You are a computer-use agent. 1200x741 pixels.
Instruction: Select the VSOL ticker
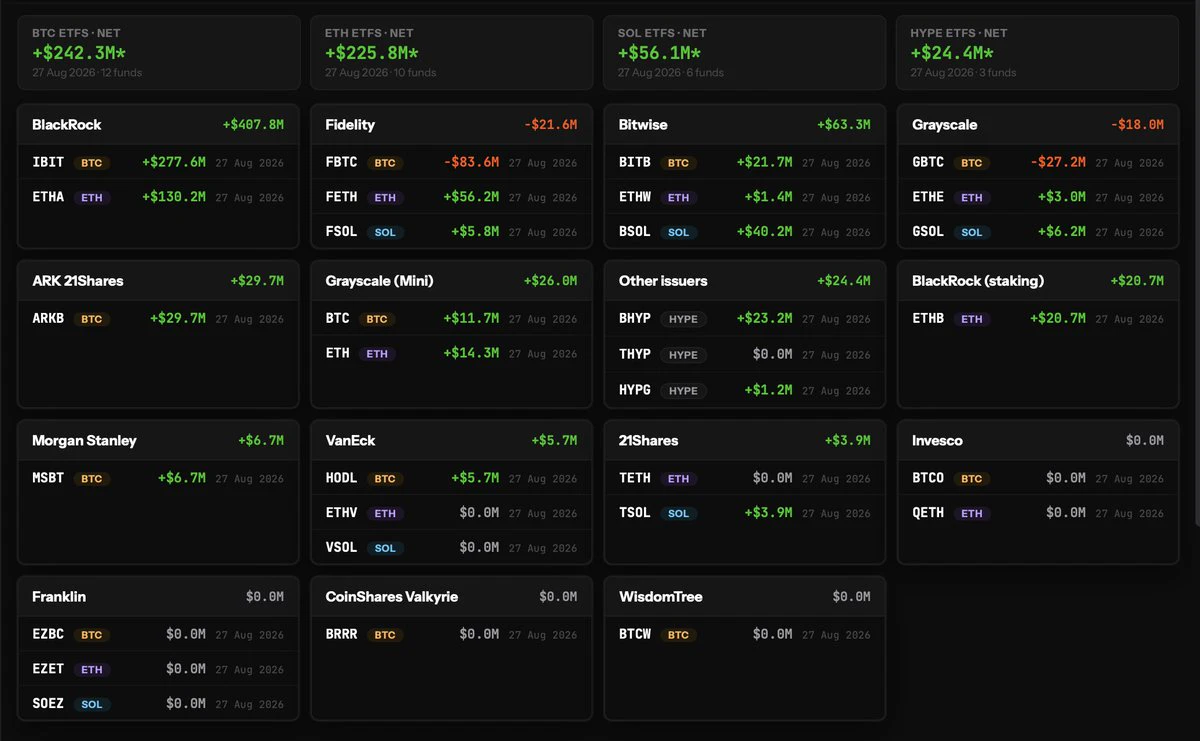[x=341, y=547]
